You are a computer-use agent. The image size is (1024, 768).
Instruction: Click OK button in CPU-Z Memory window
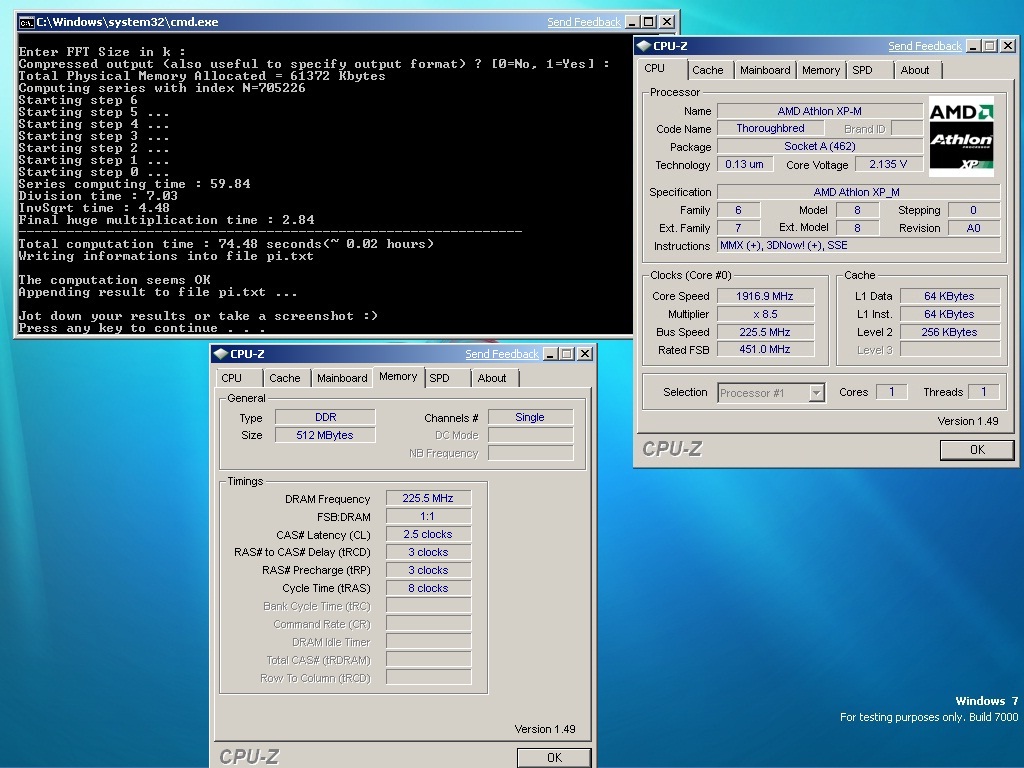[554, 758]
